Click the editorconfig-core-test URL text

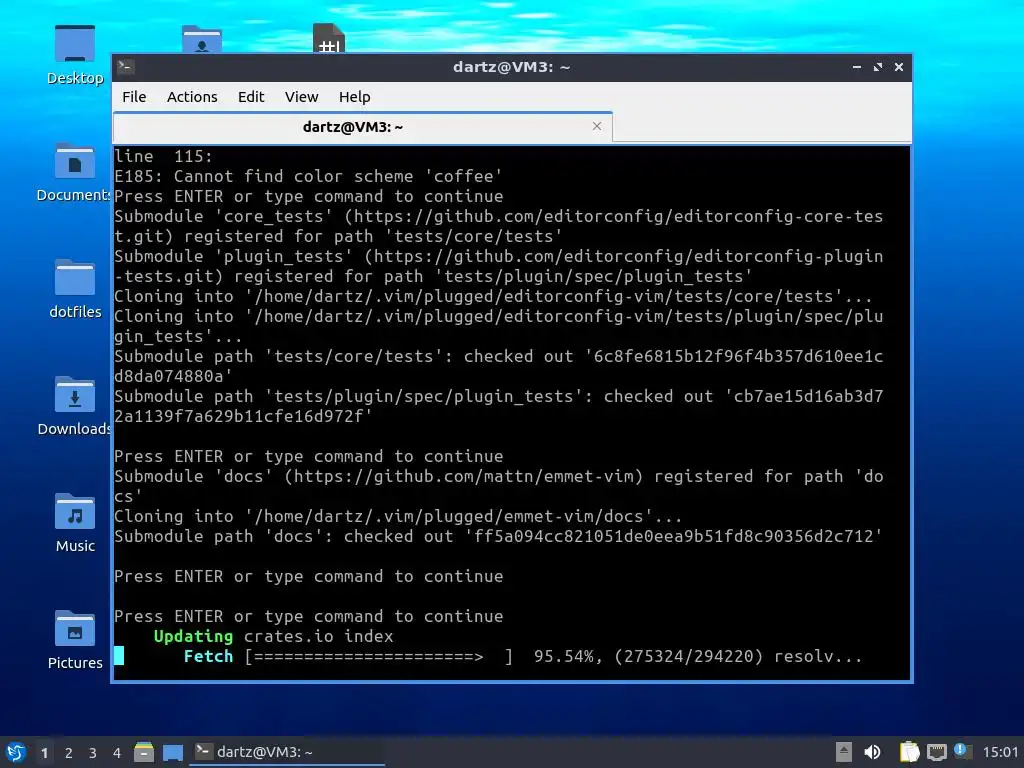tap(618, 216)
